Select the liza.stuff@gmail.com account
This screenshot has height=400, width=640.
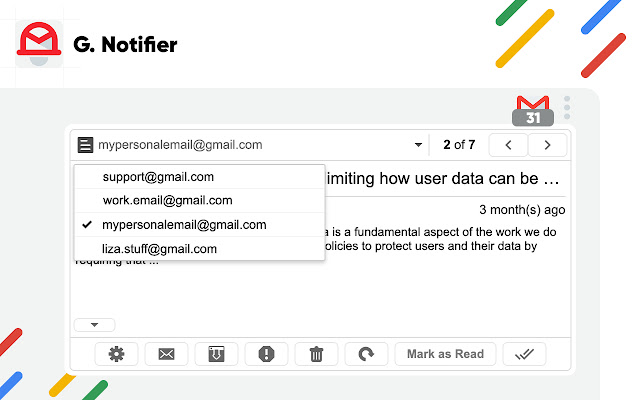click(159, 249)
